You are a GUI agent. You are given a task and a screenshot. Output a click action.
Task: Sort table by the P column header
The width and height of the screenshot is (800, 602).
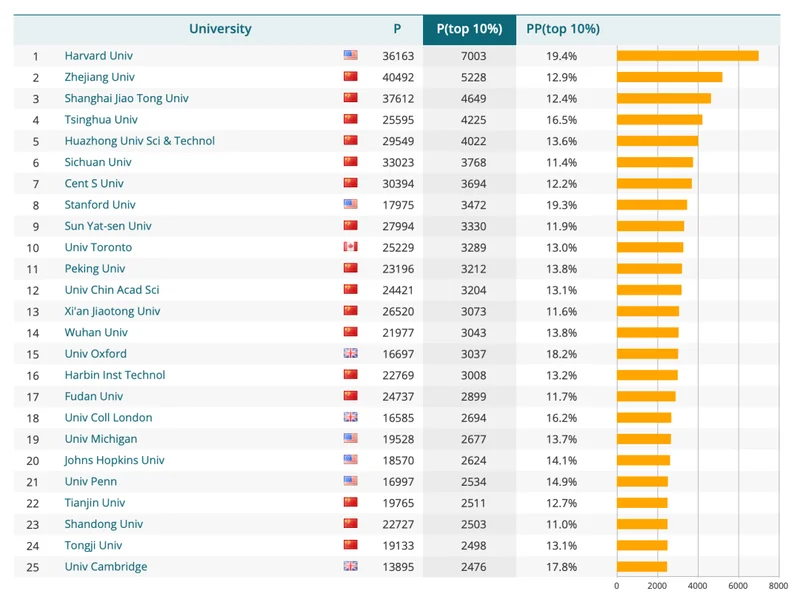click(x=397, y=29)
